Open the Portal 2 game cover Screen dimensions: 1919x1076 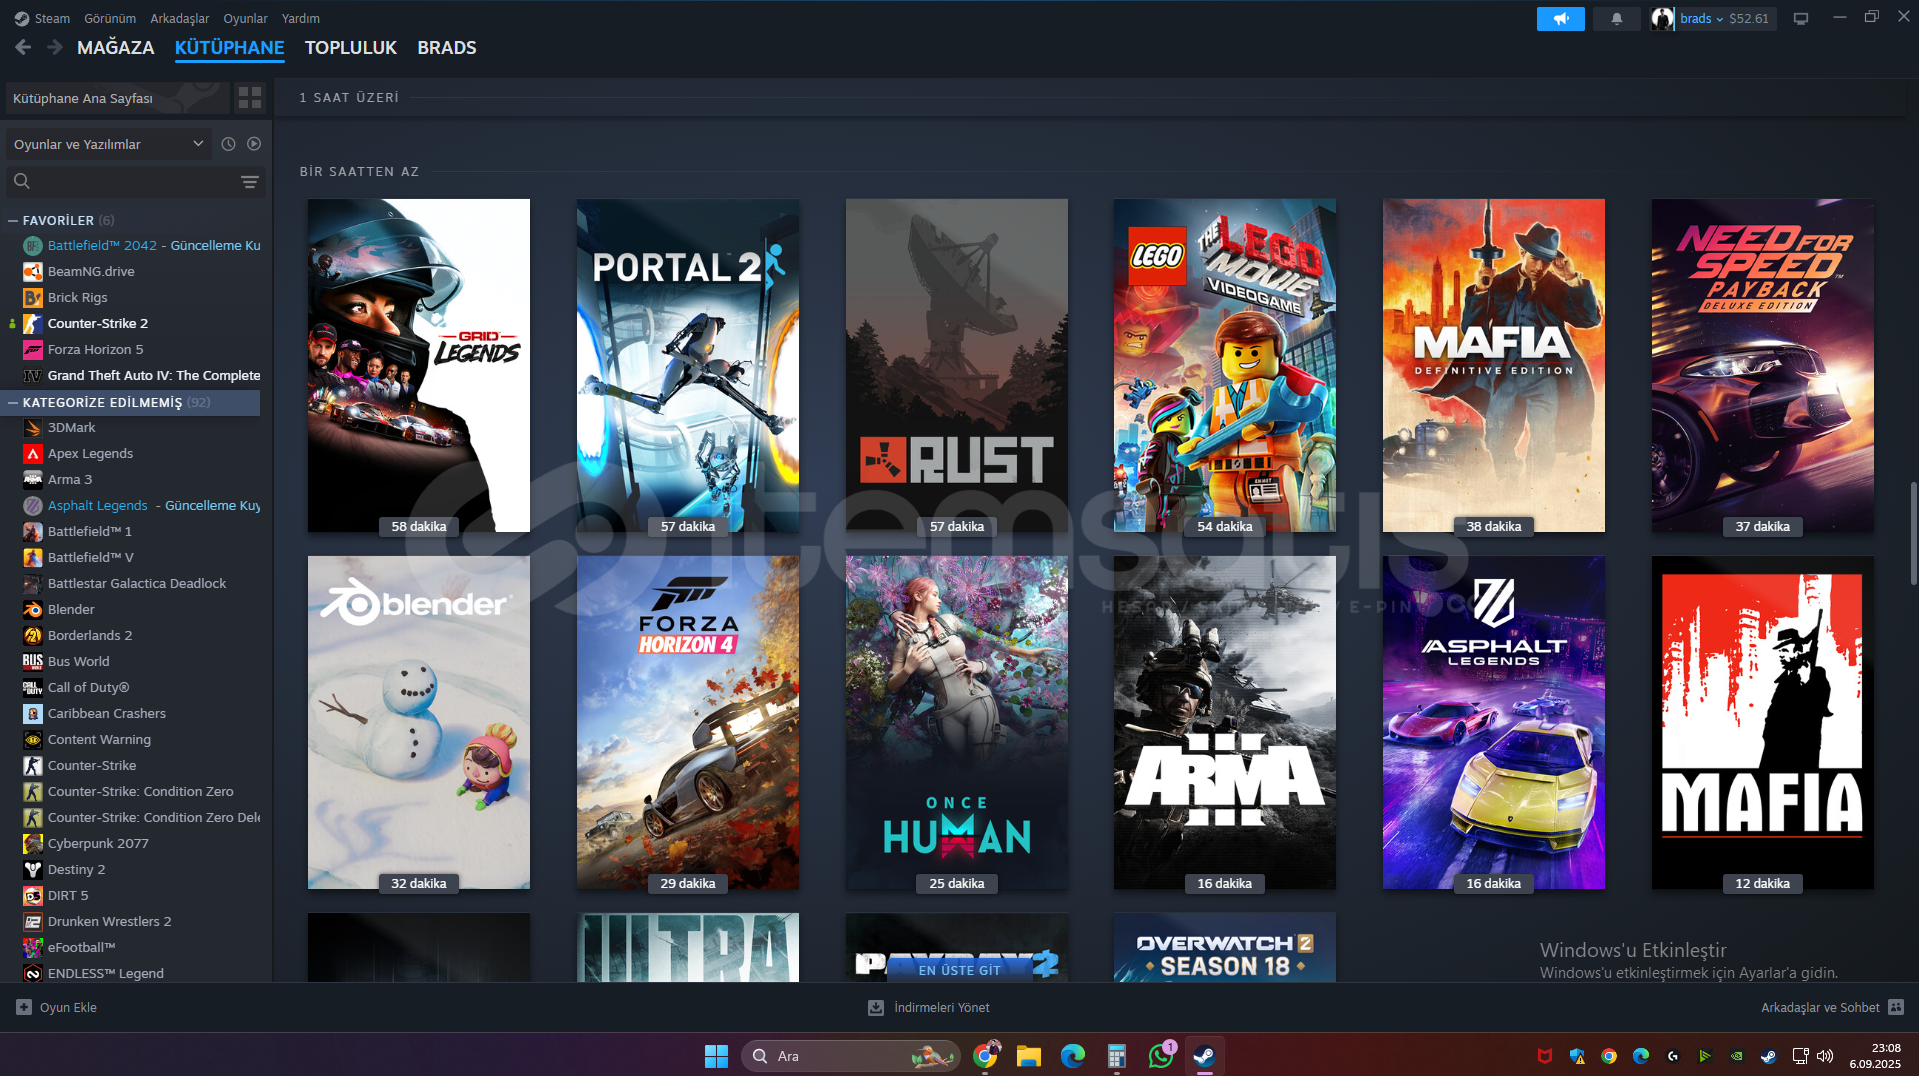[x=688, y=365]
